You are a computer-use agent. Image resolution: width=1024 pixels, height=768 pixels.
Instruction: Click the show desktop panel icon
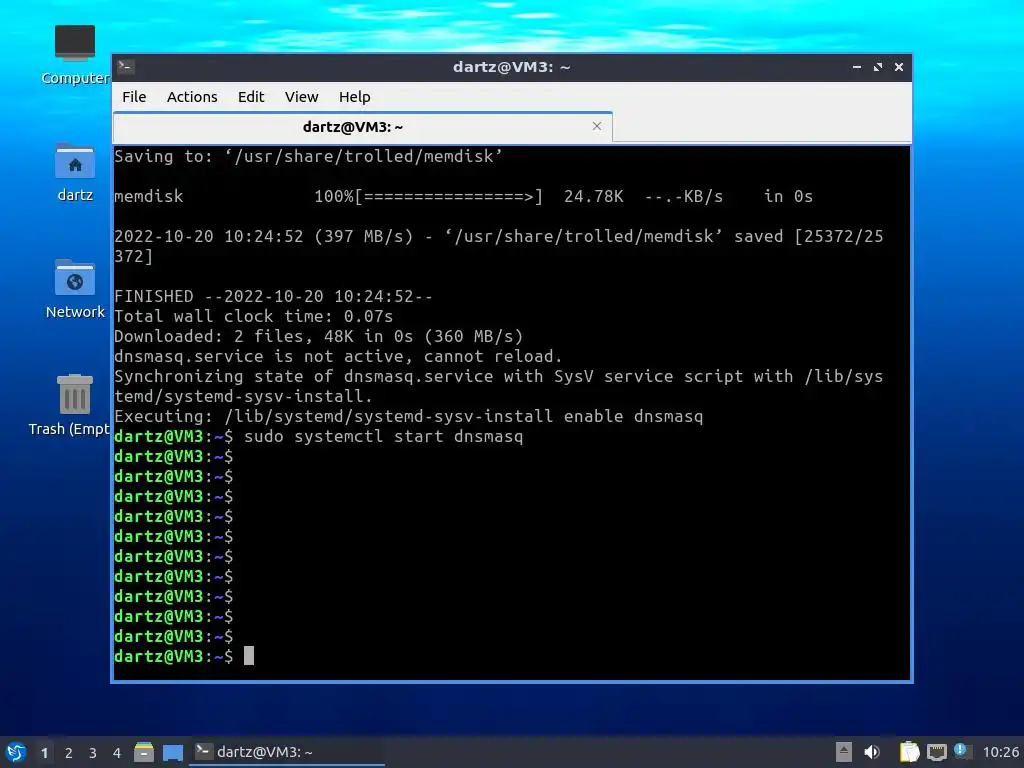tap(172, 752)
